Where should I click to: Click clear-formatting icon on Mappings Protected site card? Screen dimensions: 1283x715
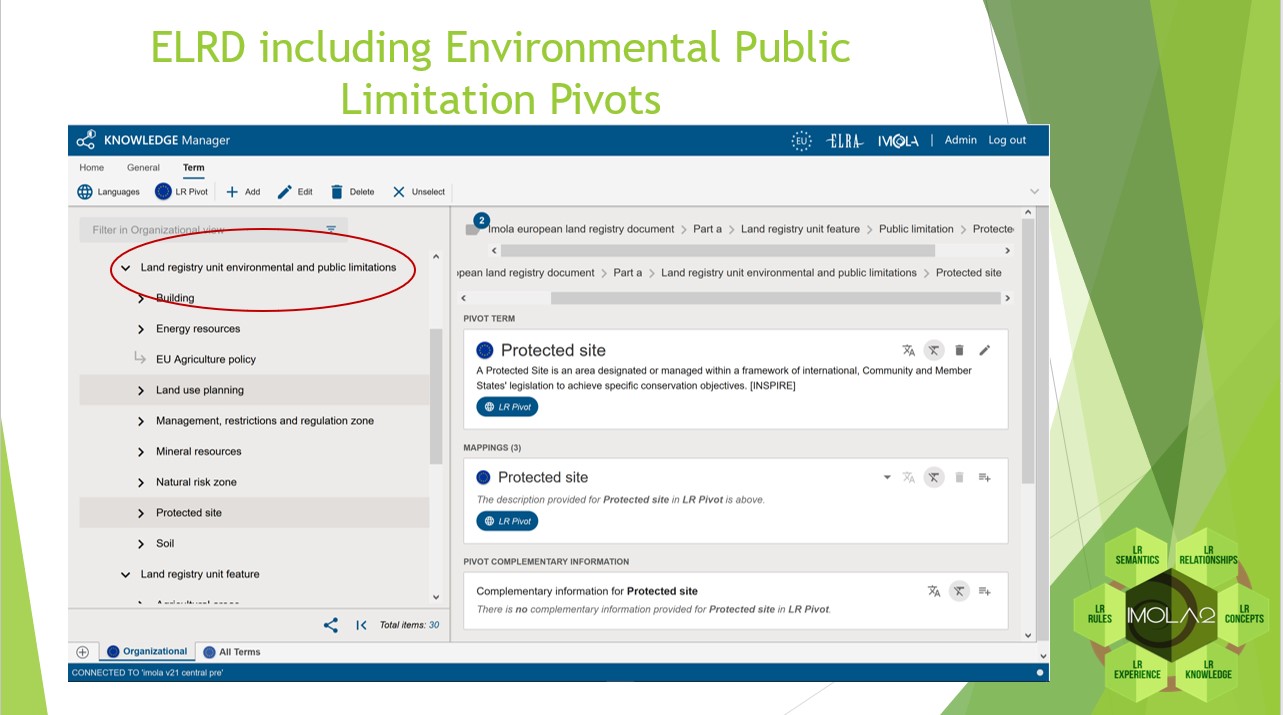934,477
